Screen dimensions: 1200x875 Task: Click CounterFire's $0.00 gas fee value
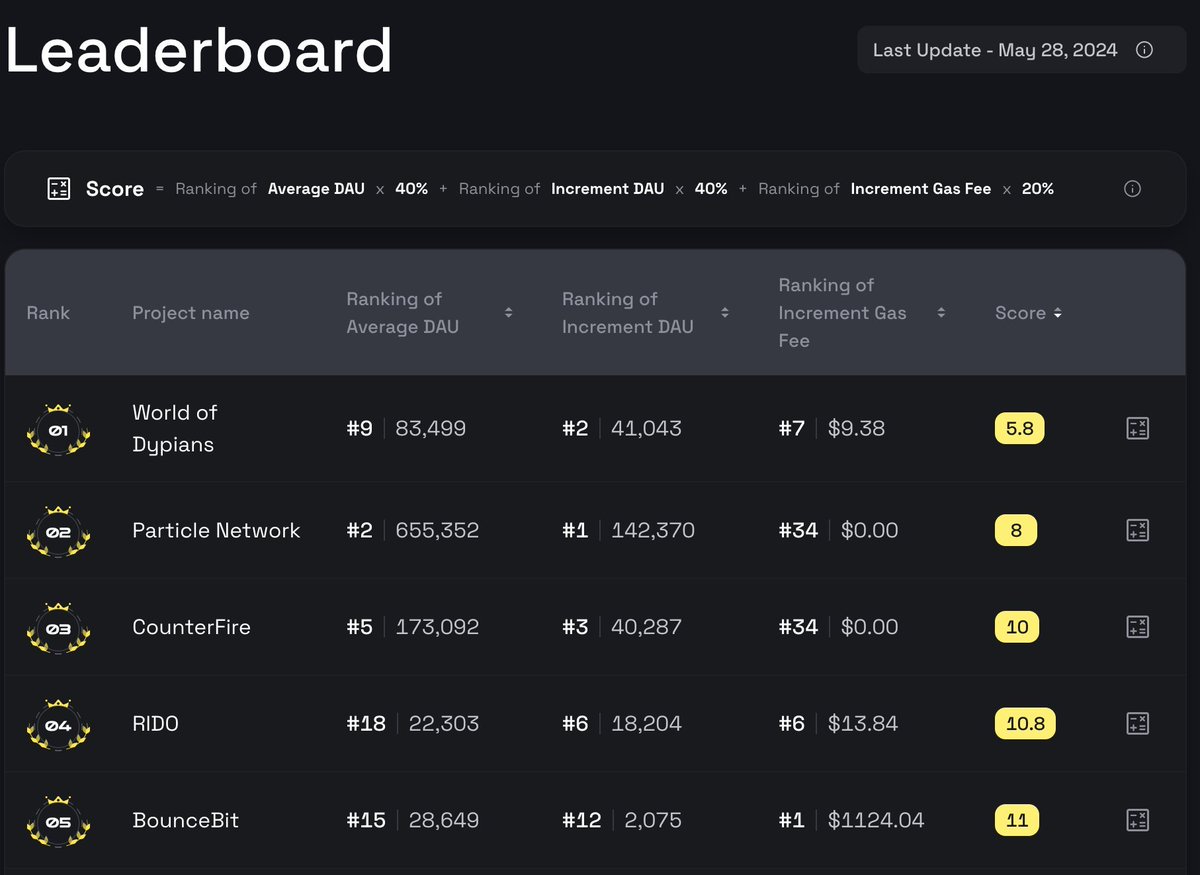click(869, 627)
